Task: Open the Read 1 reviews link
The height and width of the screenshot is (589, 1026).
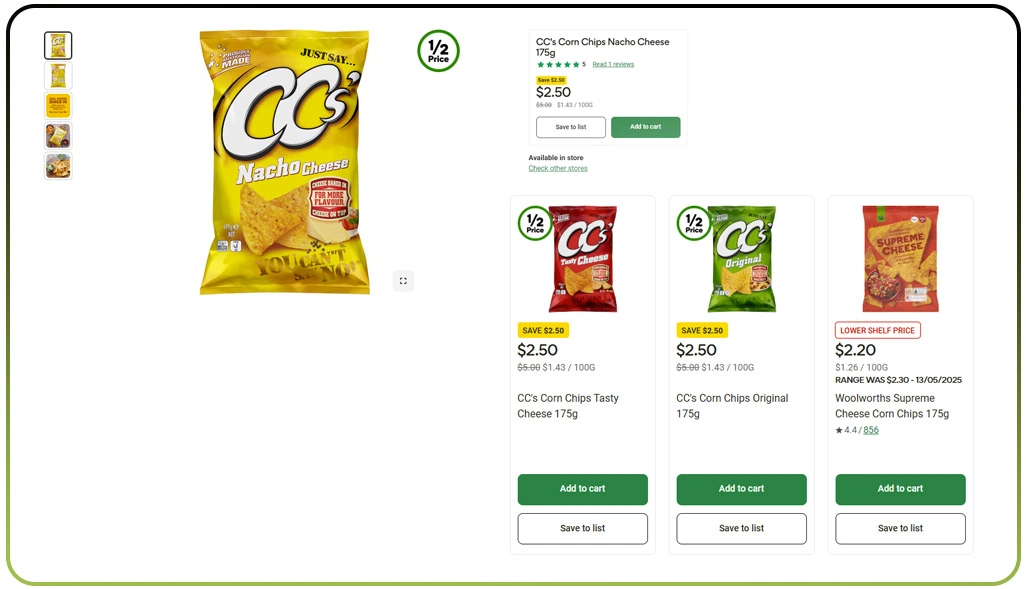Action: click(611, 63)
